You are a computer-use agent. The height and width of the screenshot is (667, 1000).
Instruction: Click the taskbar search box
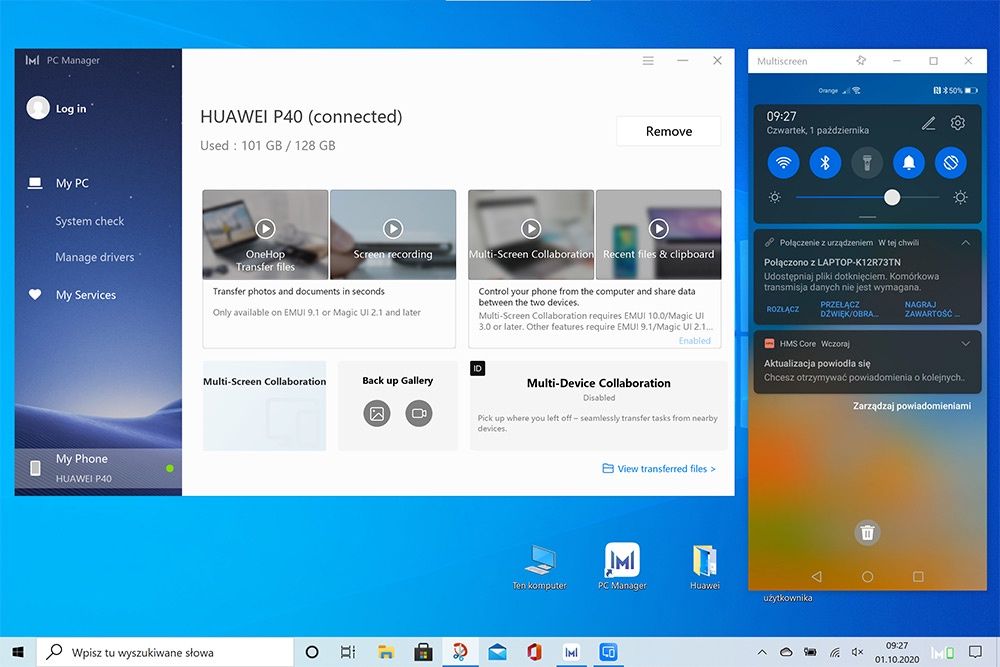165,652
